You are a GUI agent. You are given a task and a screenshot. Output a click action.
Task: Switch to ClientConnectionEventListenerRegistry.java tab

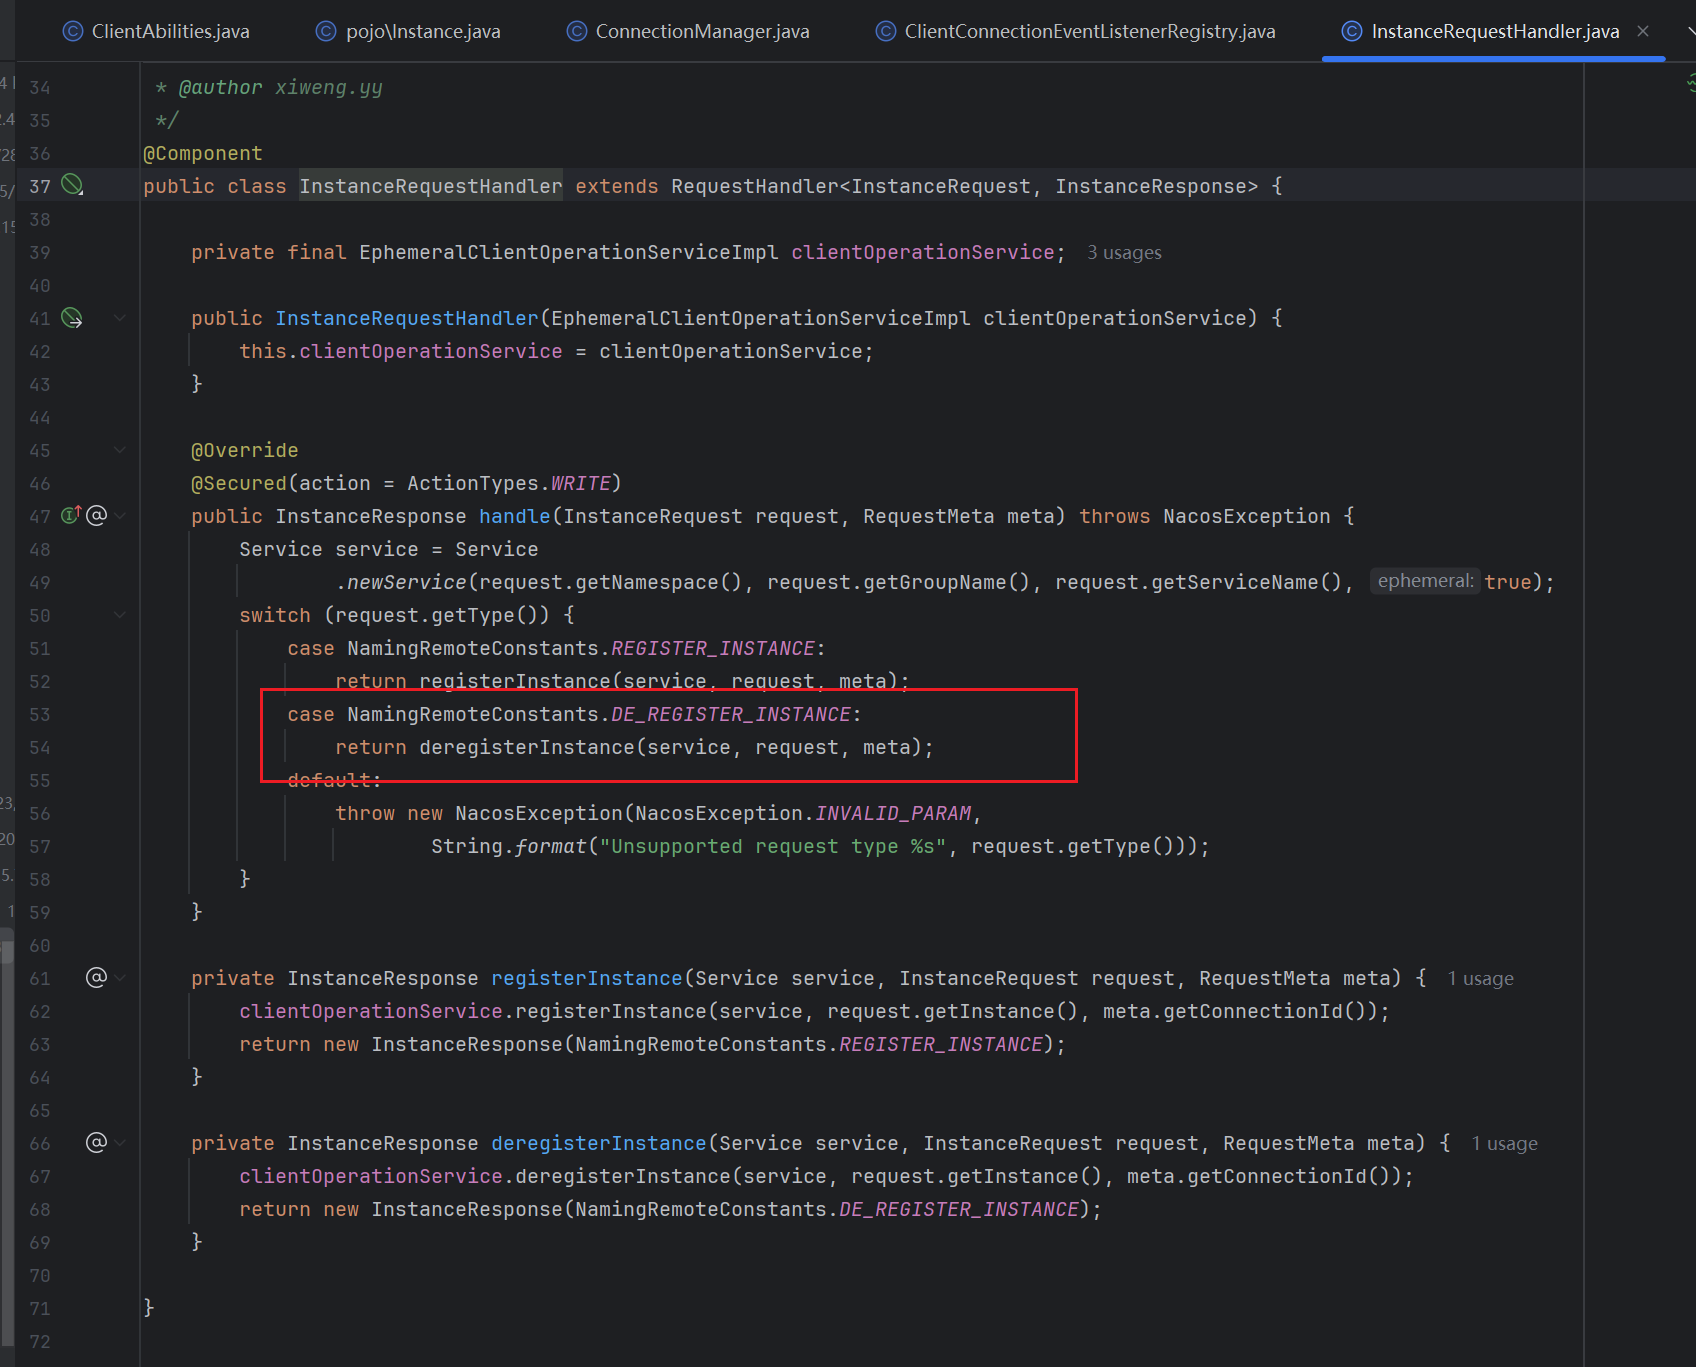coord(1089,32)
